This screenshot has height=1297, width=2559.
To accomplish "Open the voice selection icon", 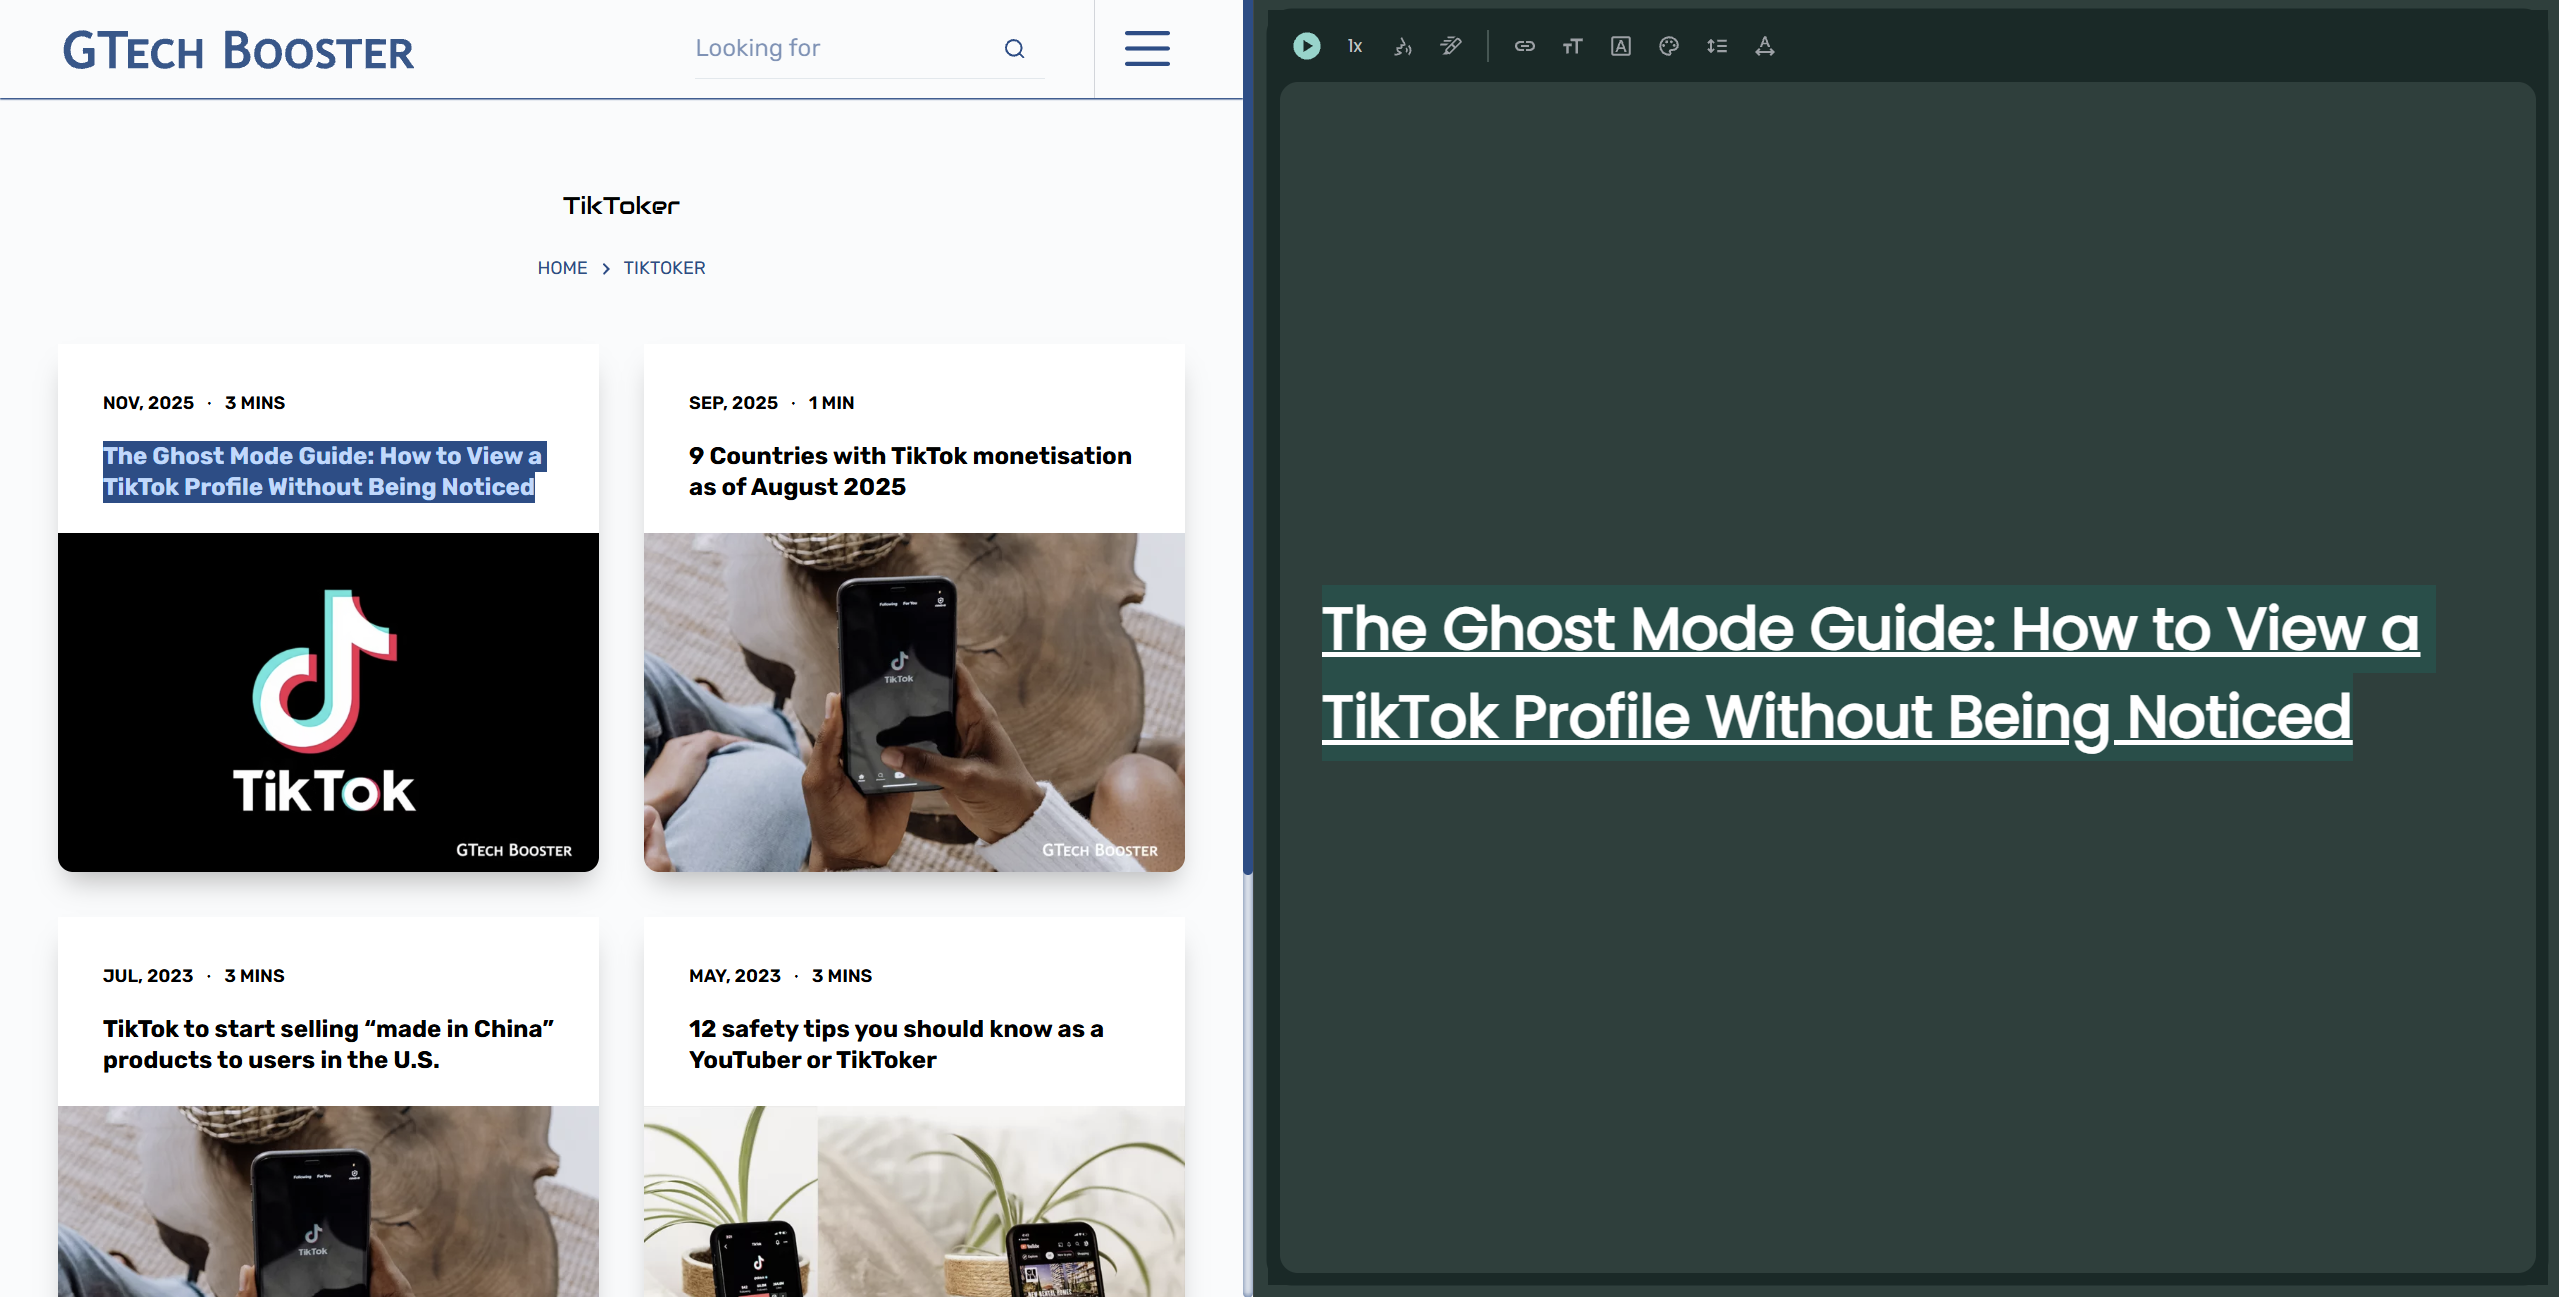I will coord(1403,46).
